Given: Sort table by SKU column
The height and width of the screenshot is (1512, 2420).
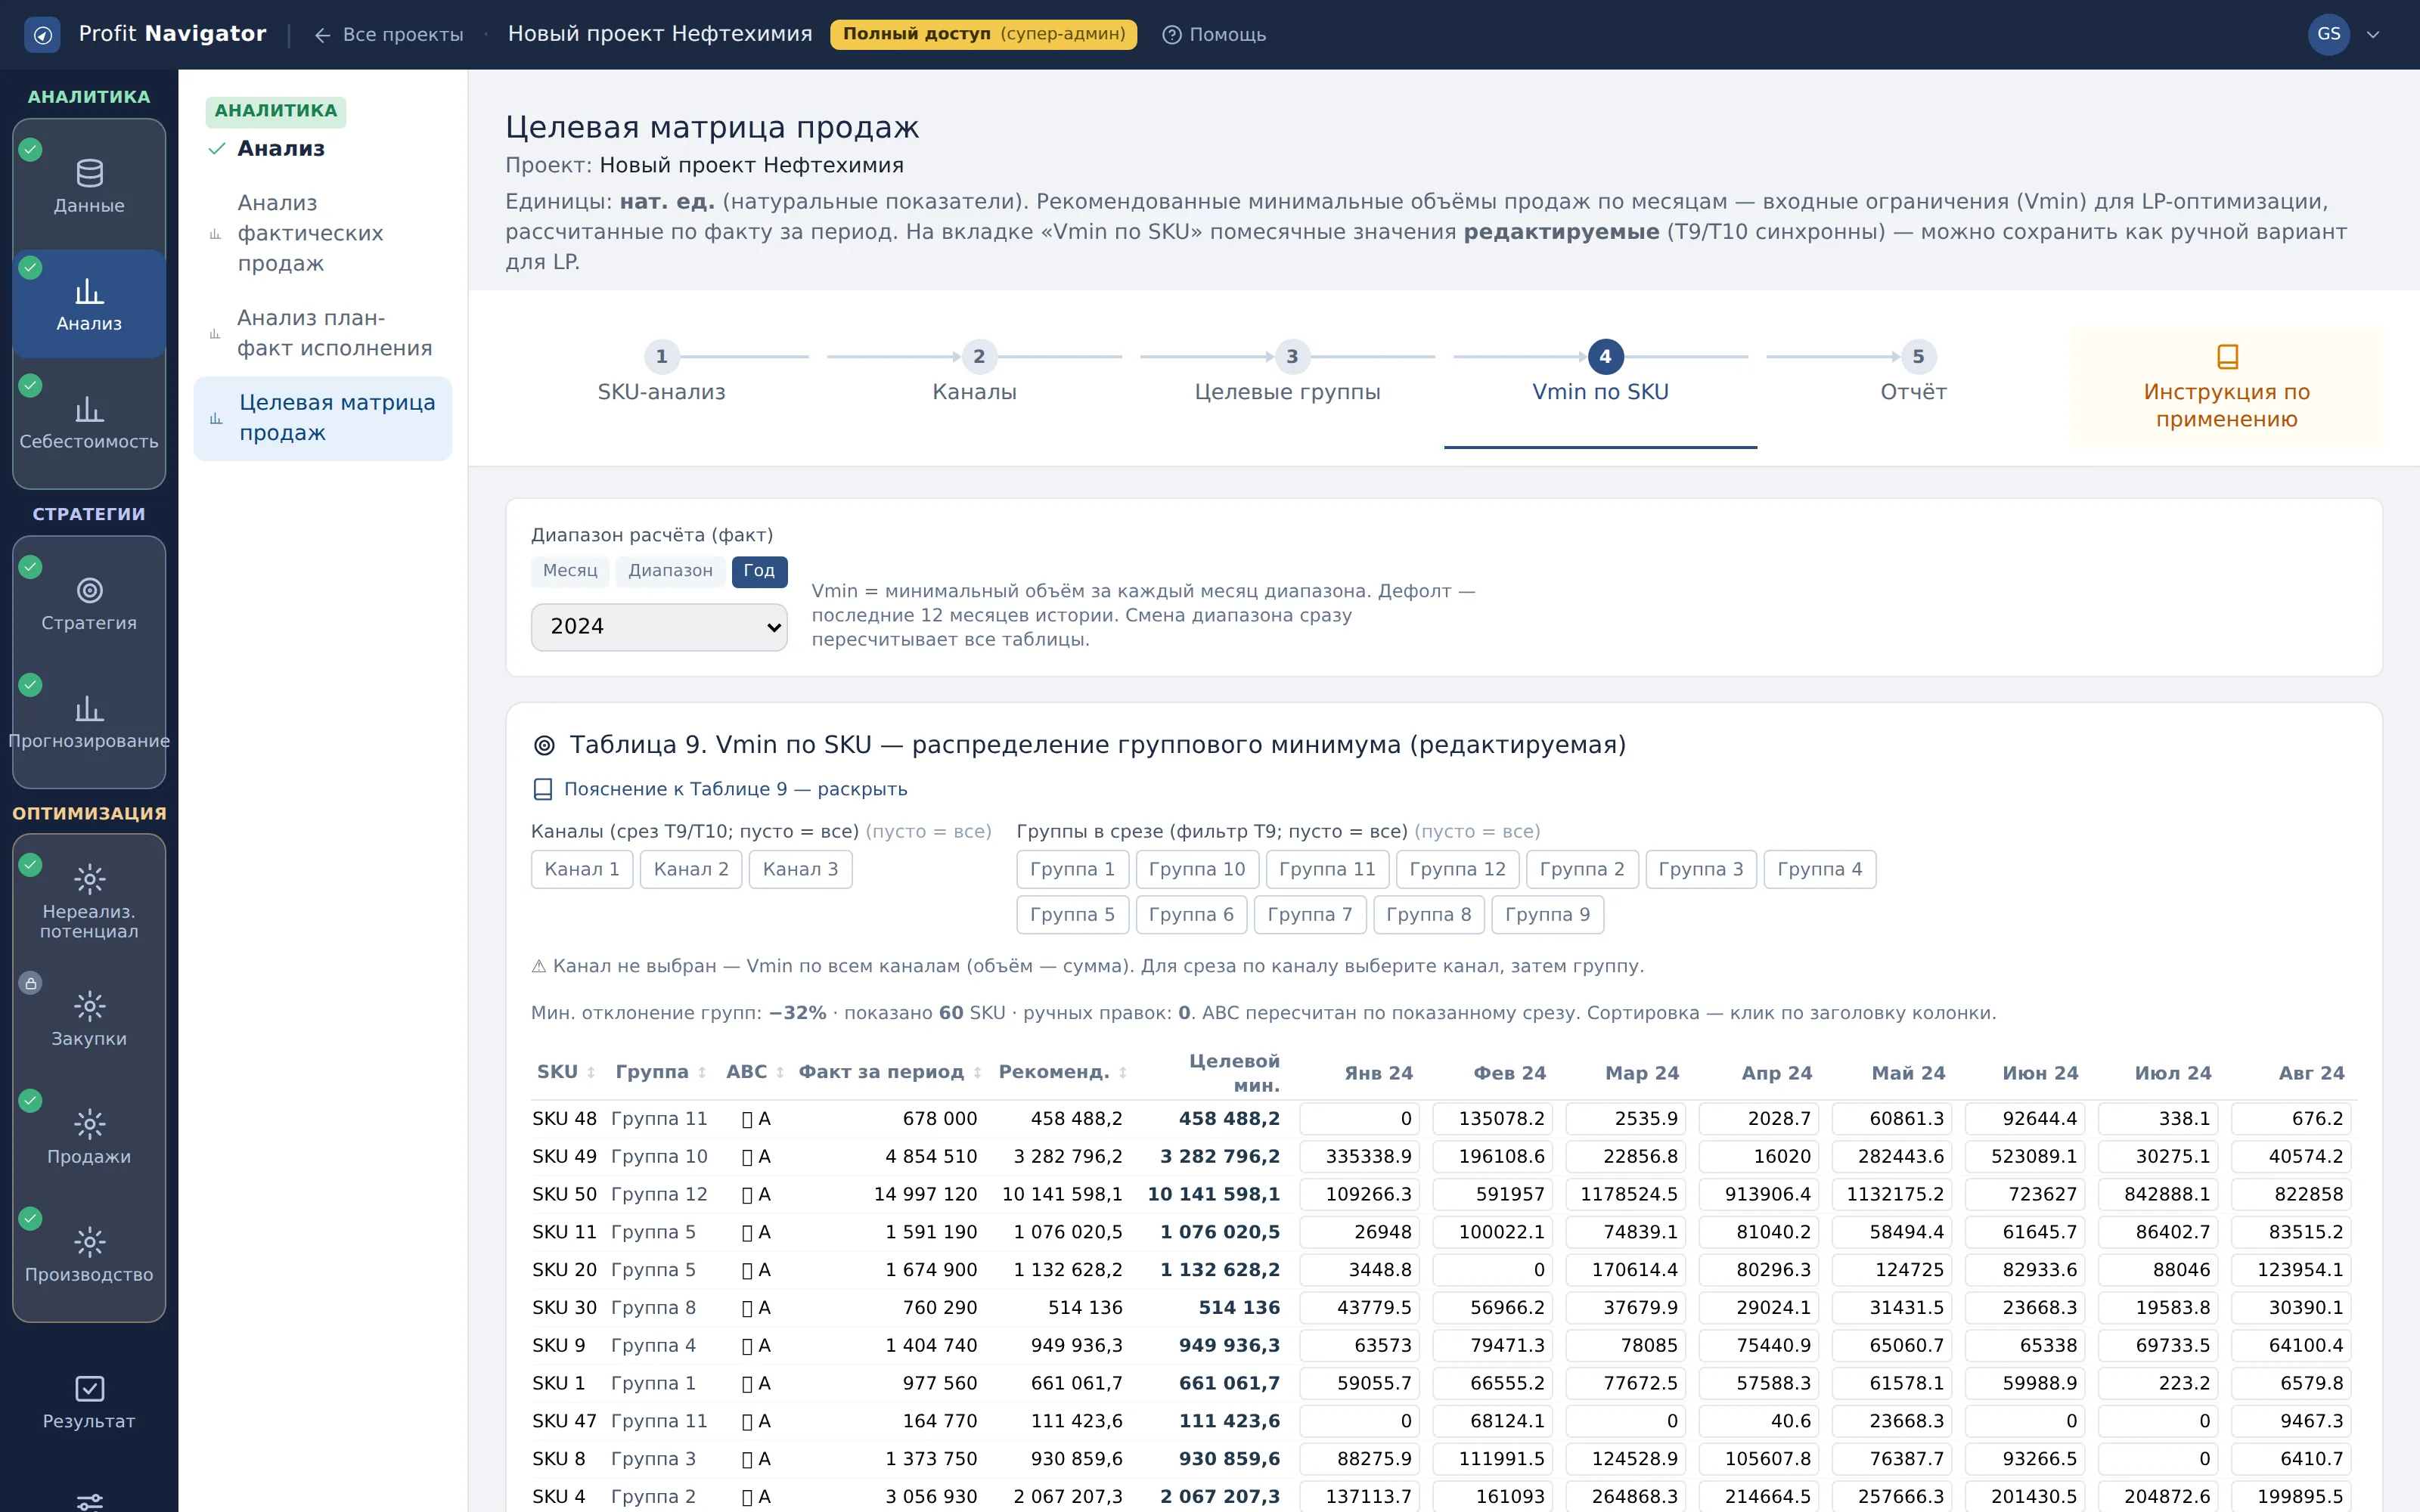Looking at the screenshot, I should pyautogui.click(x=566, y=1072).
